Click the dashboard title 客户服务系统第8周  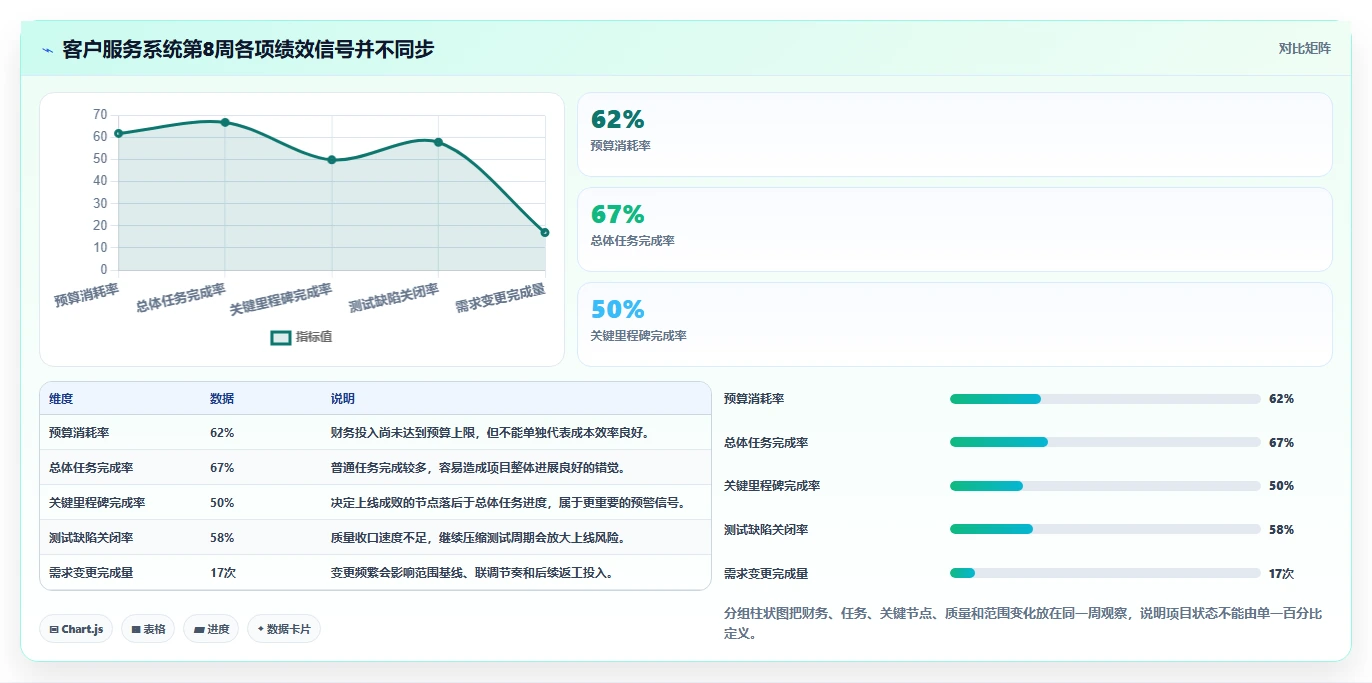pos(248,49)
